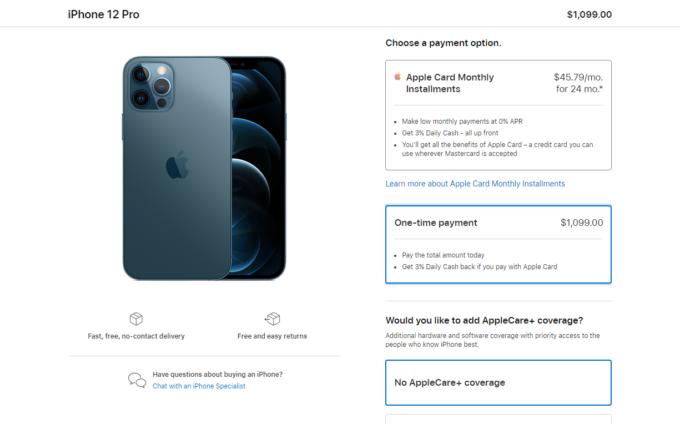Viewport: 680px width, 424px height.
Task: Select Apple Card Monthly Installments option
Action: point(498,115)
